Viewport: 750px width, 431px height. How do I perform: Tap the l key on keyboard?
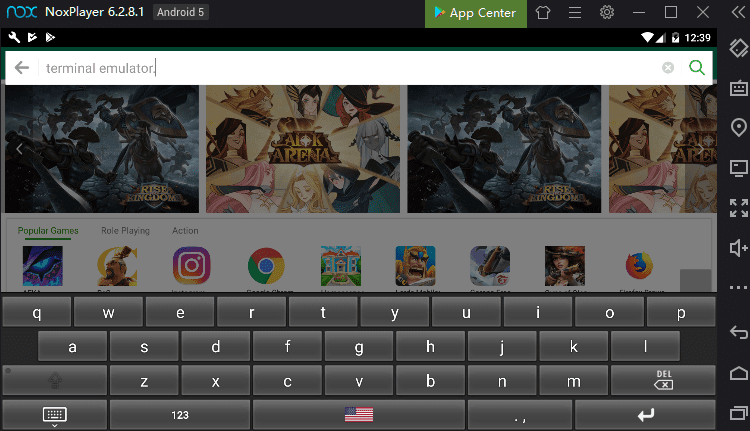(x=645, y=346)
